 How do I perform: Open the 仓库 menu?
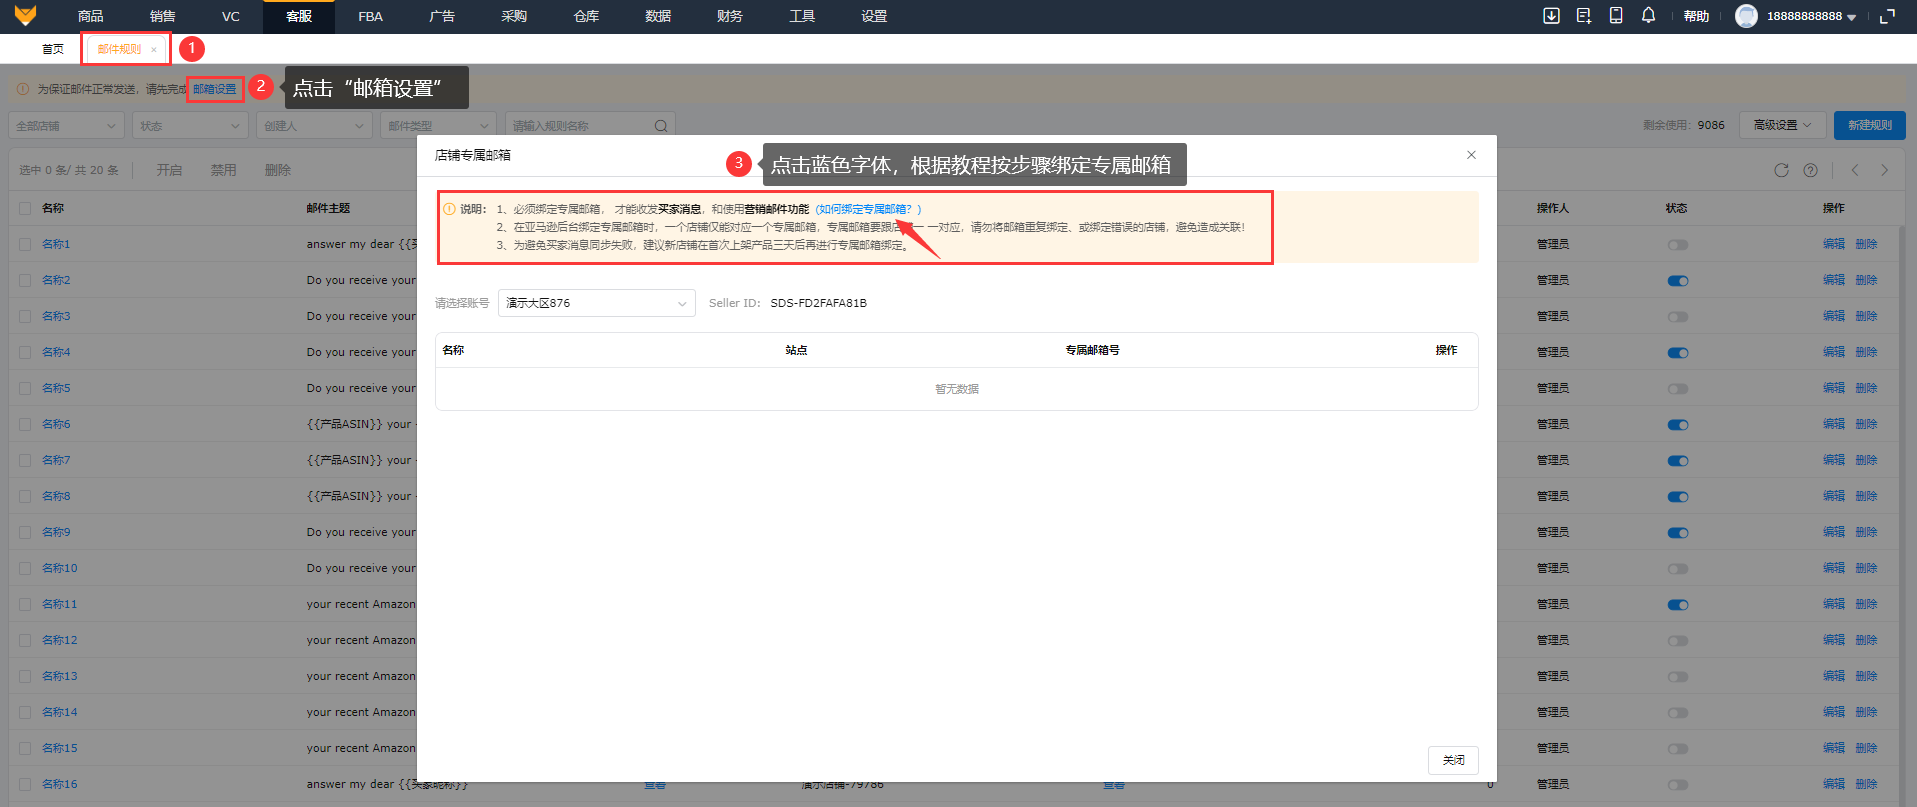(x=586, y=16)
